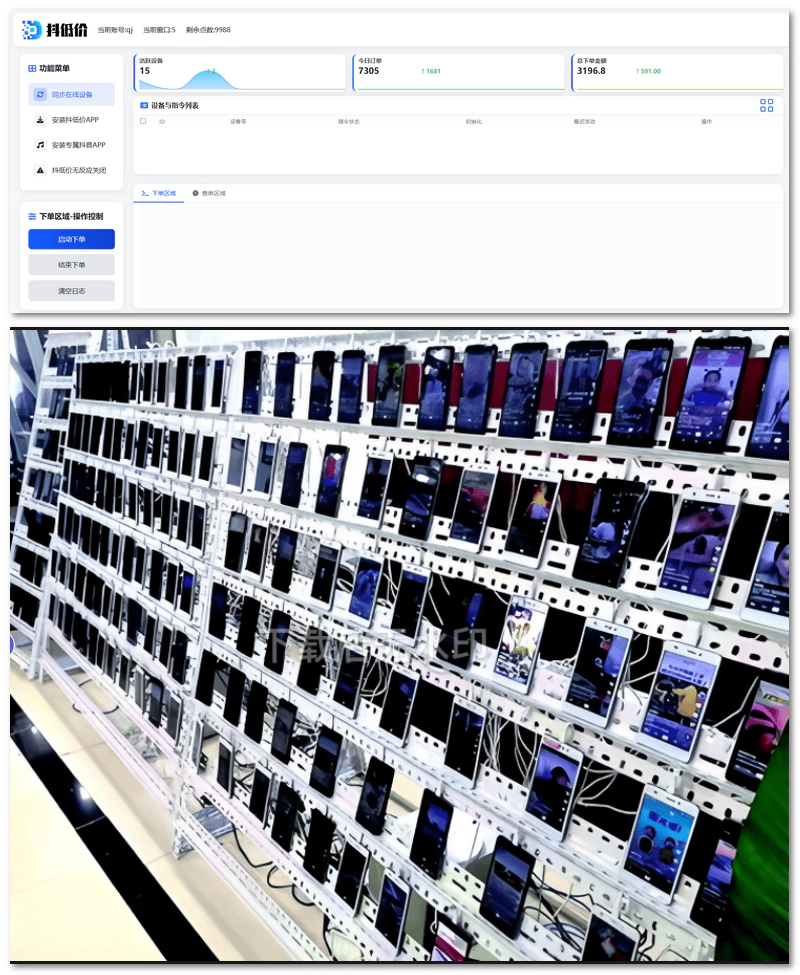Click the 清空日志 button
The height and width of the screenshot is (975, 800).
pos(71,291)
